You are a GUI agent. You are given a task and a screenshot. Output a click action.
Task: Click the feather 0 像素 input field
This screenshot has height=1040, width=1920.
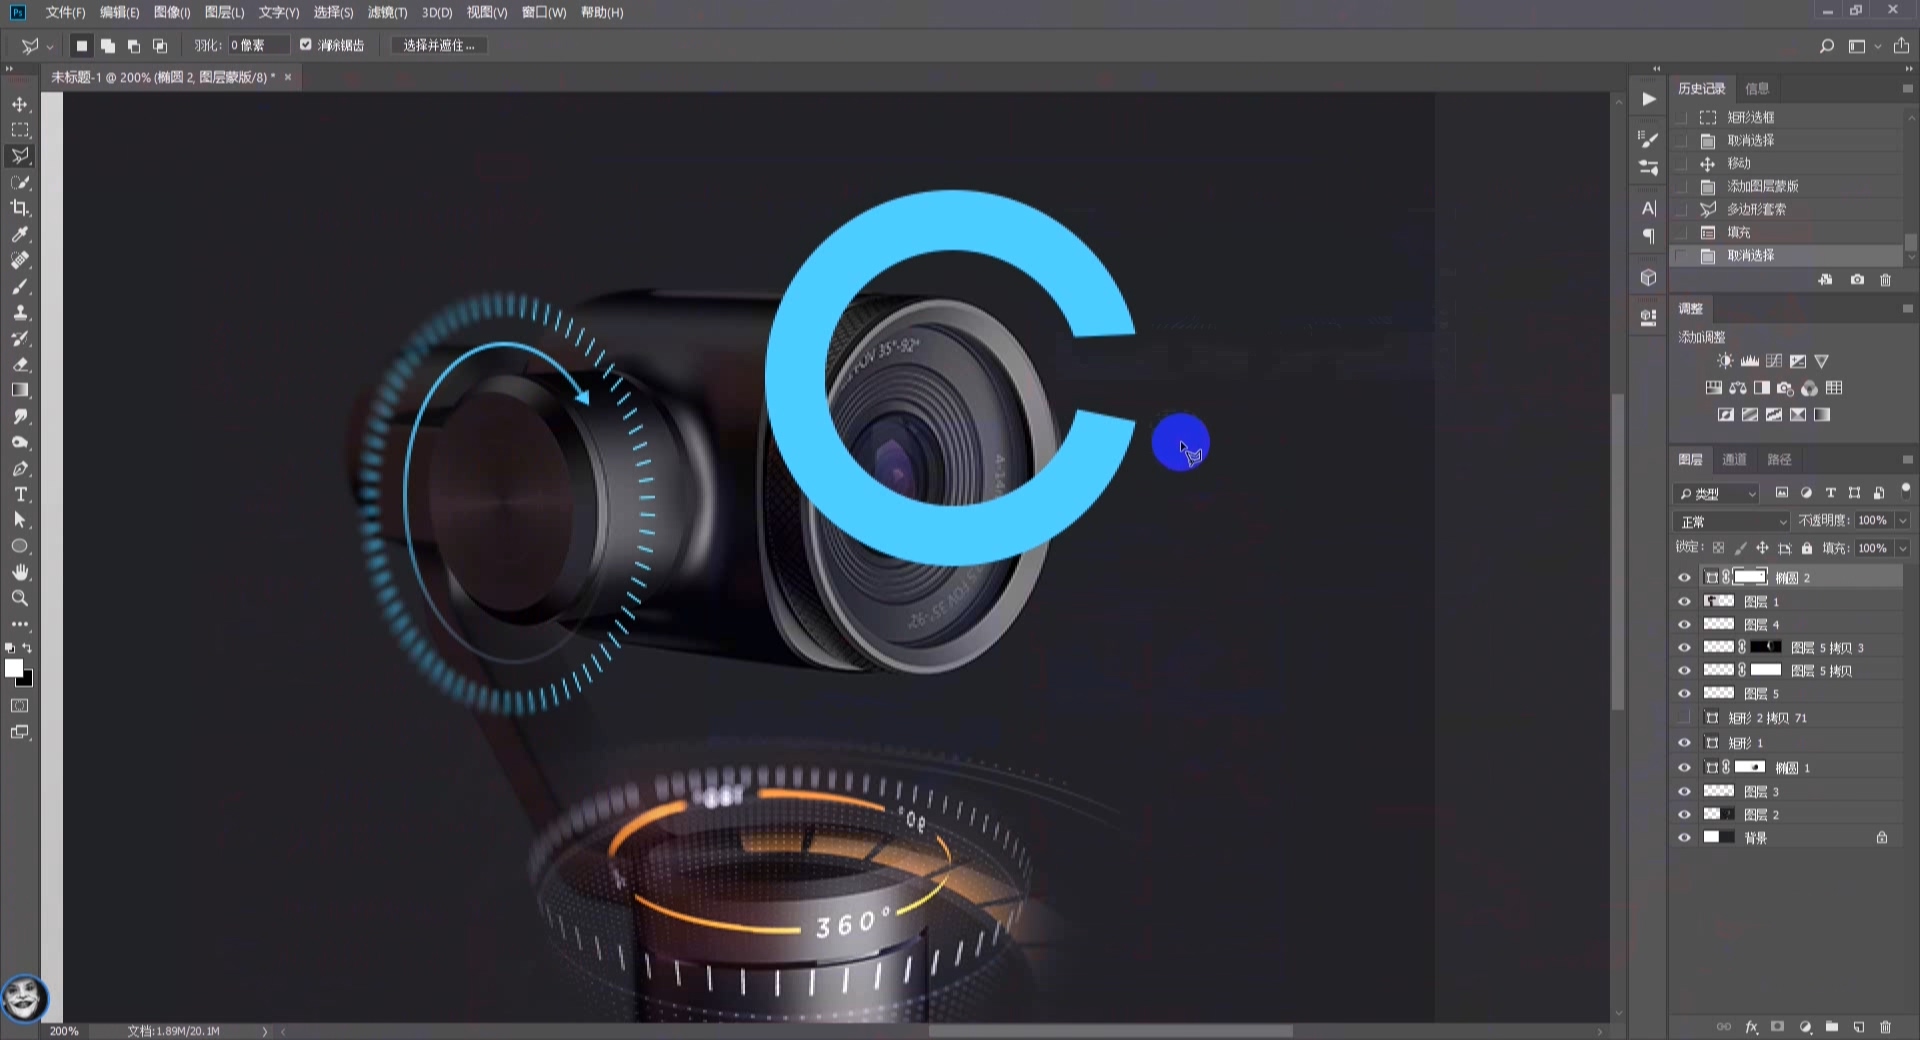coord(257,46)
